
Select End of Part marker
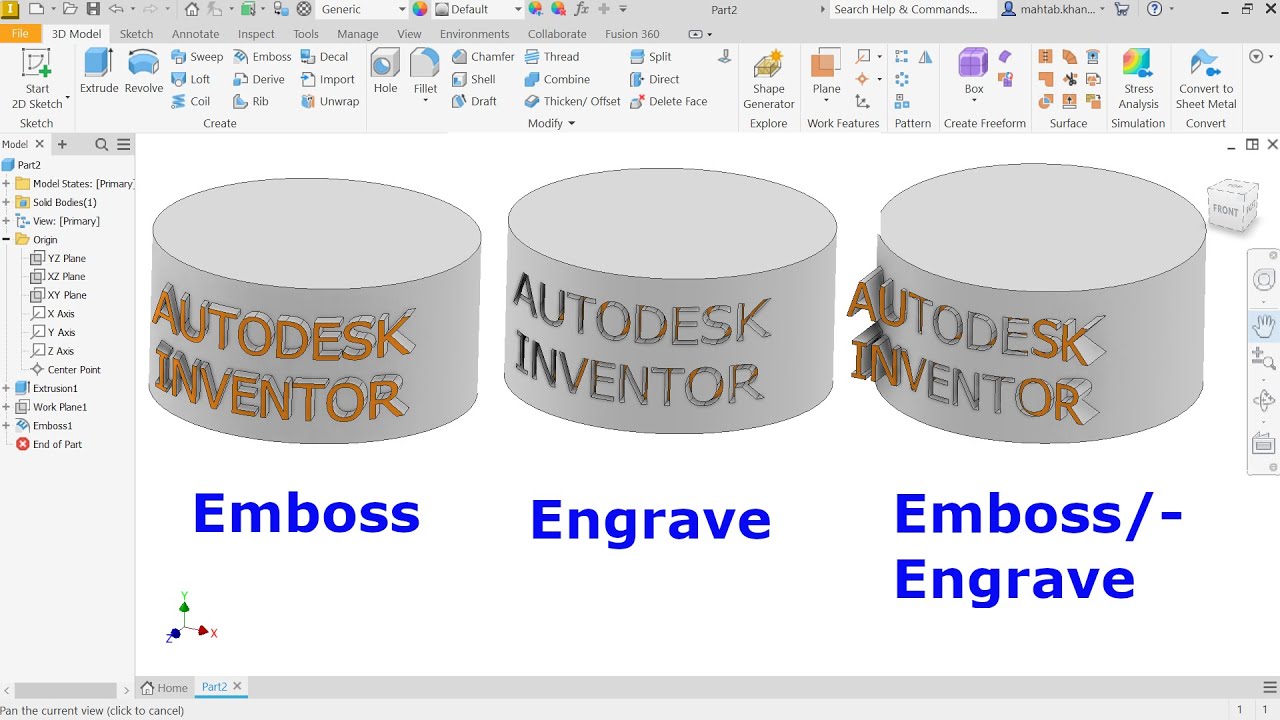[x=49, y=444]
